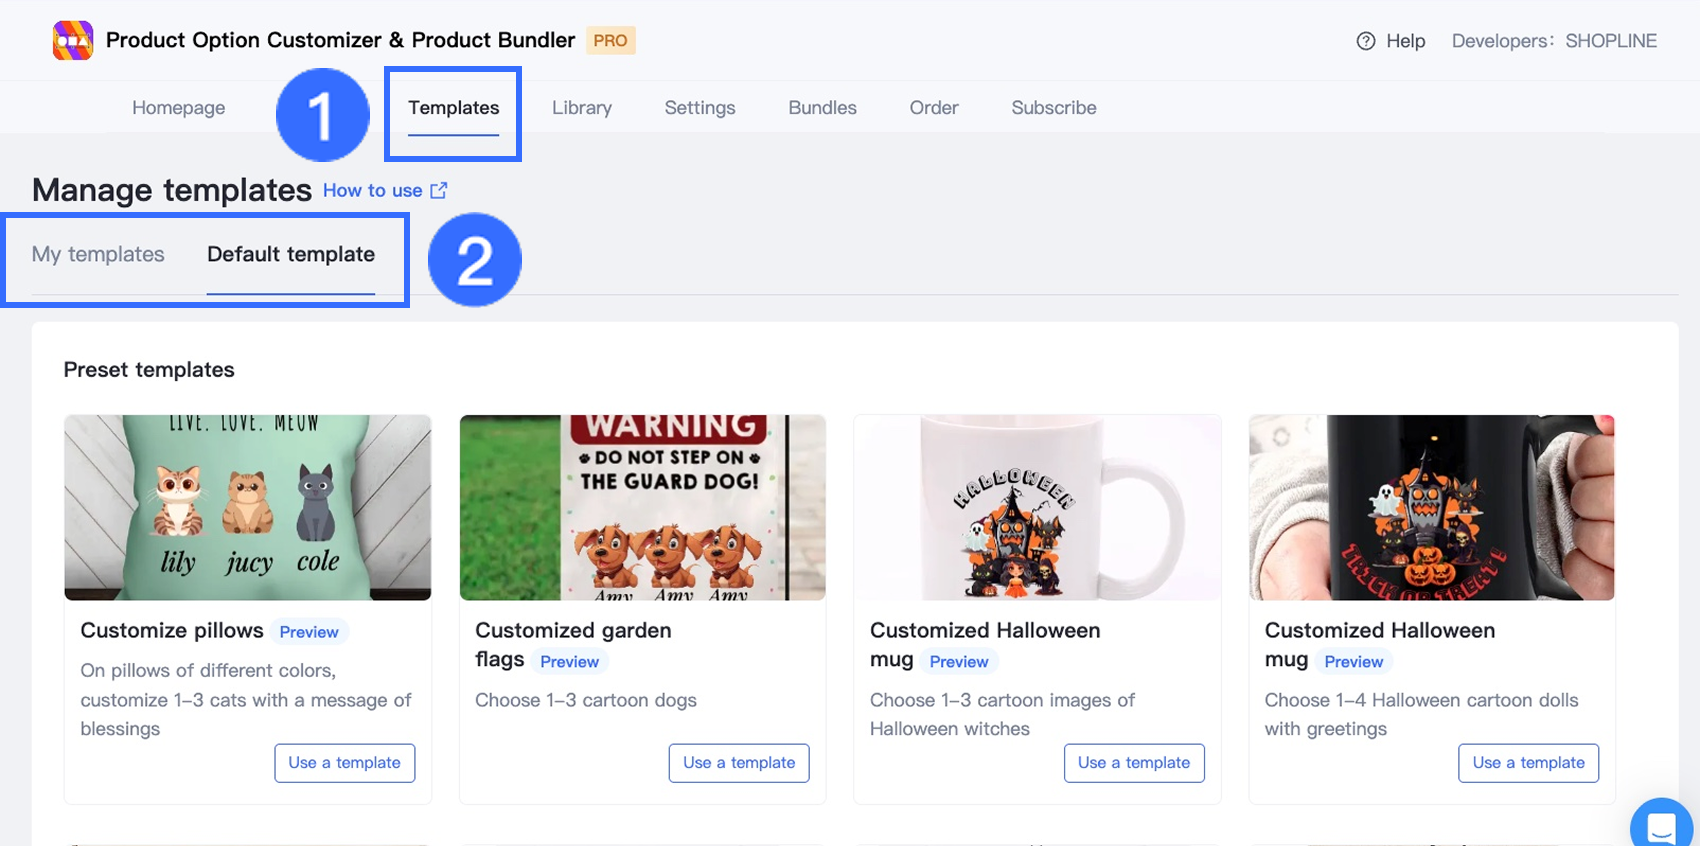Select the Default template sub-tab
The width and height of the screenshot is (1700, 846).
pos(291,254)
